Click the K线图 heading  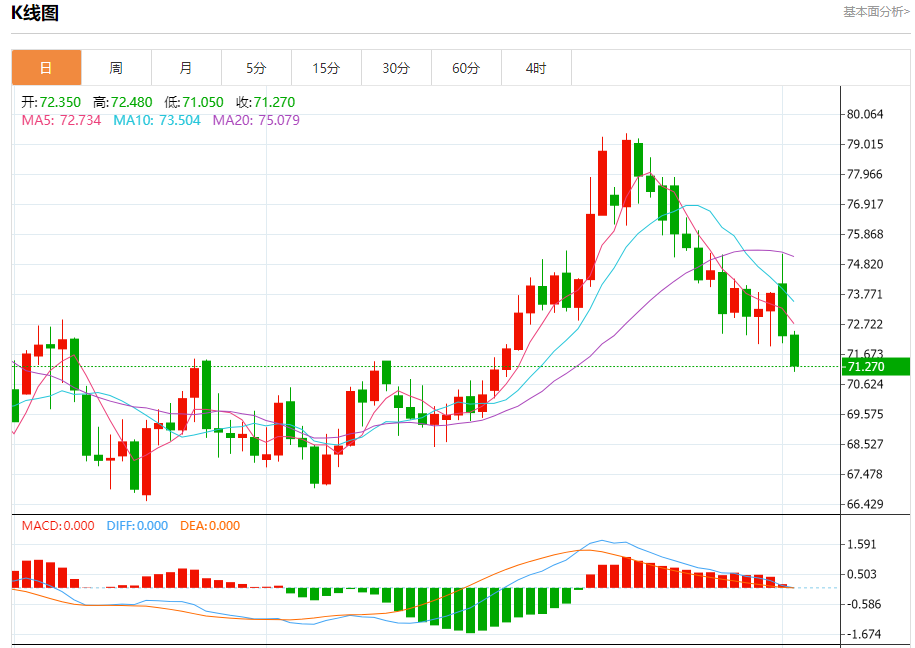tap(35, 13)
